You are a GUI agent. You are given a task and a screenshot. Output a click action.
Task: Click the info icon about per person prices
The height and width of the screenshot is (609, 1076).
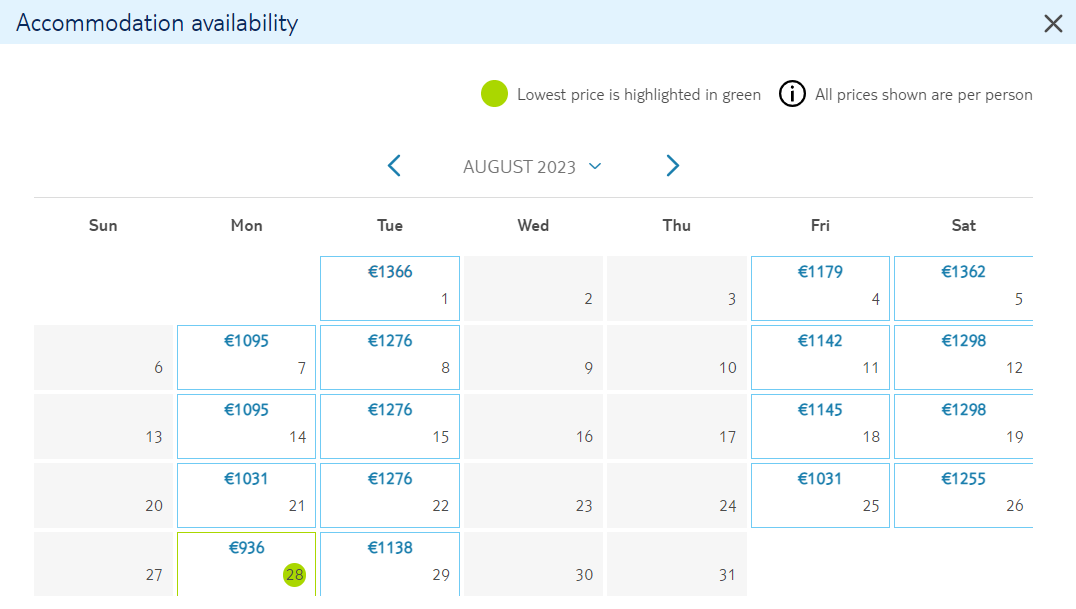tap(792, 93)
